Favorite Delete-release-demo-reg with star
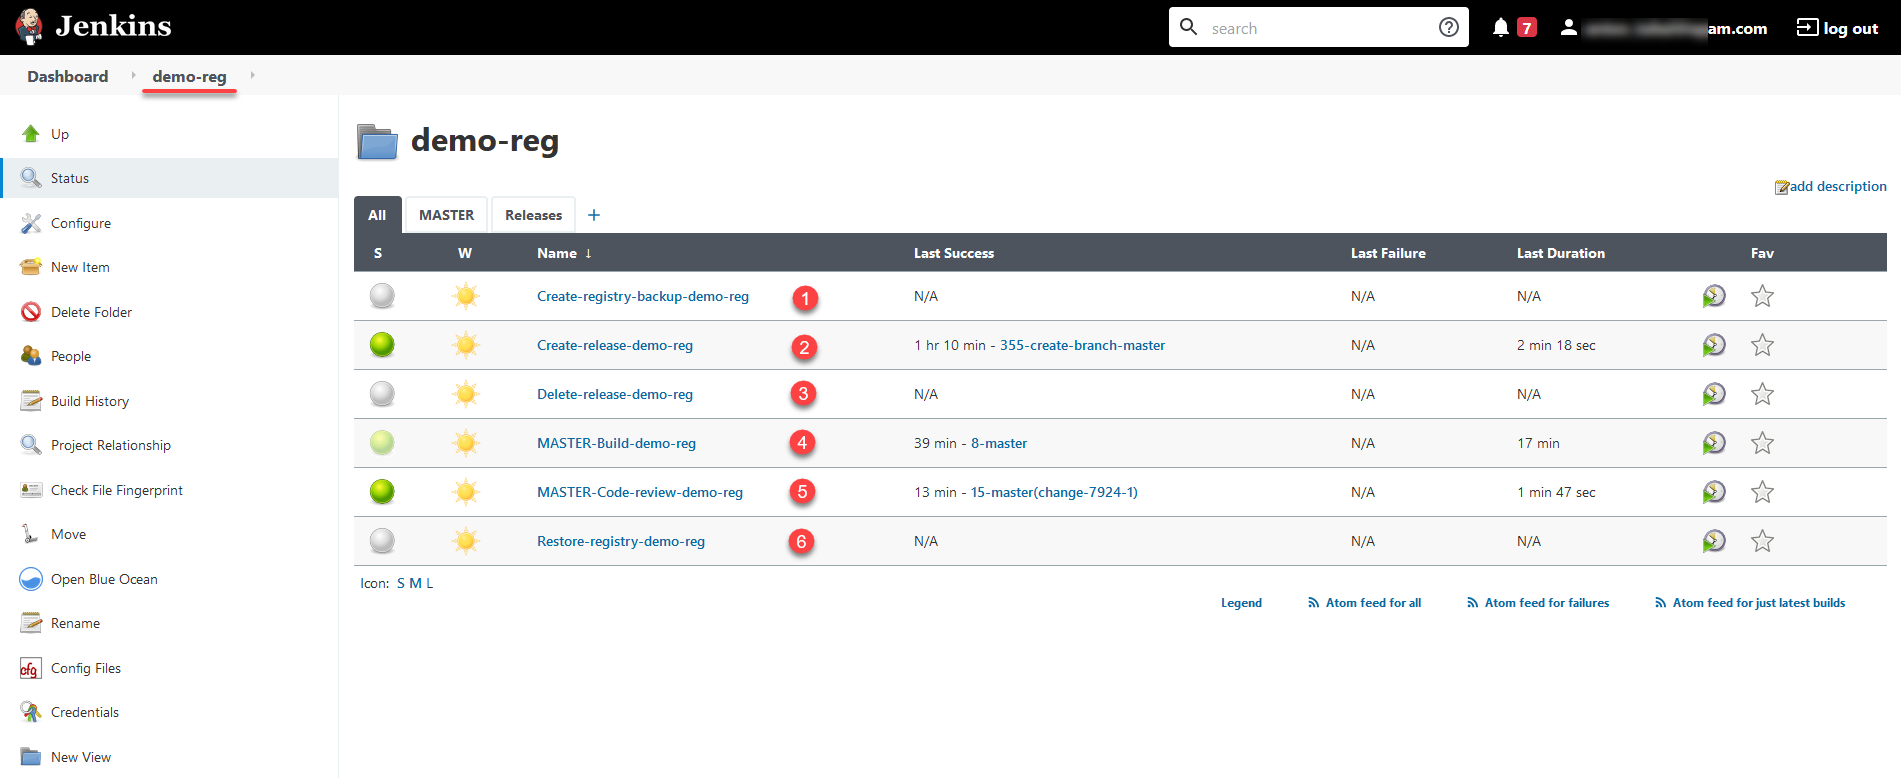 1762,394
